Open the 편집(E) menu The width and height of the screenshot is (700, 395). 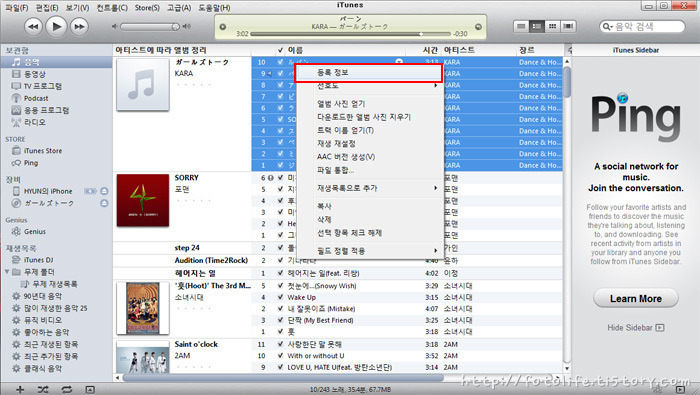click(47, 8)
